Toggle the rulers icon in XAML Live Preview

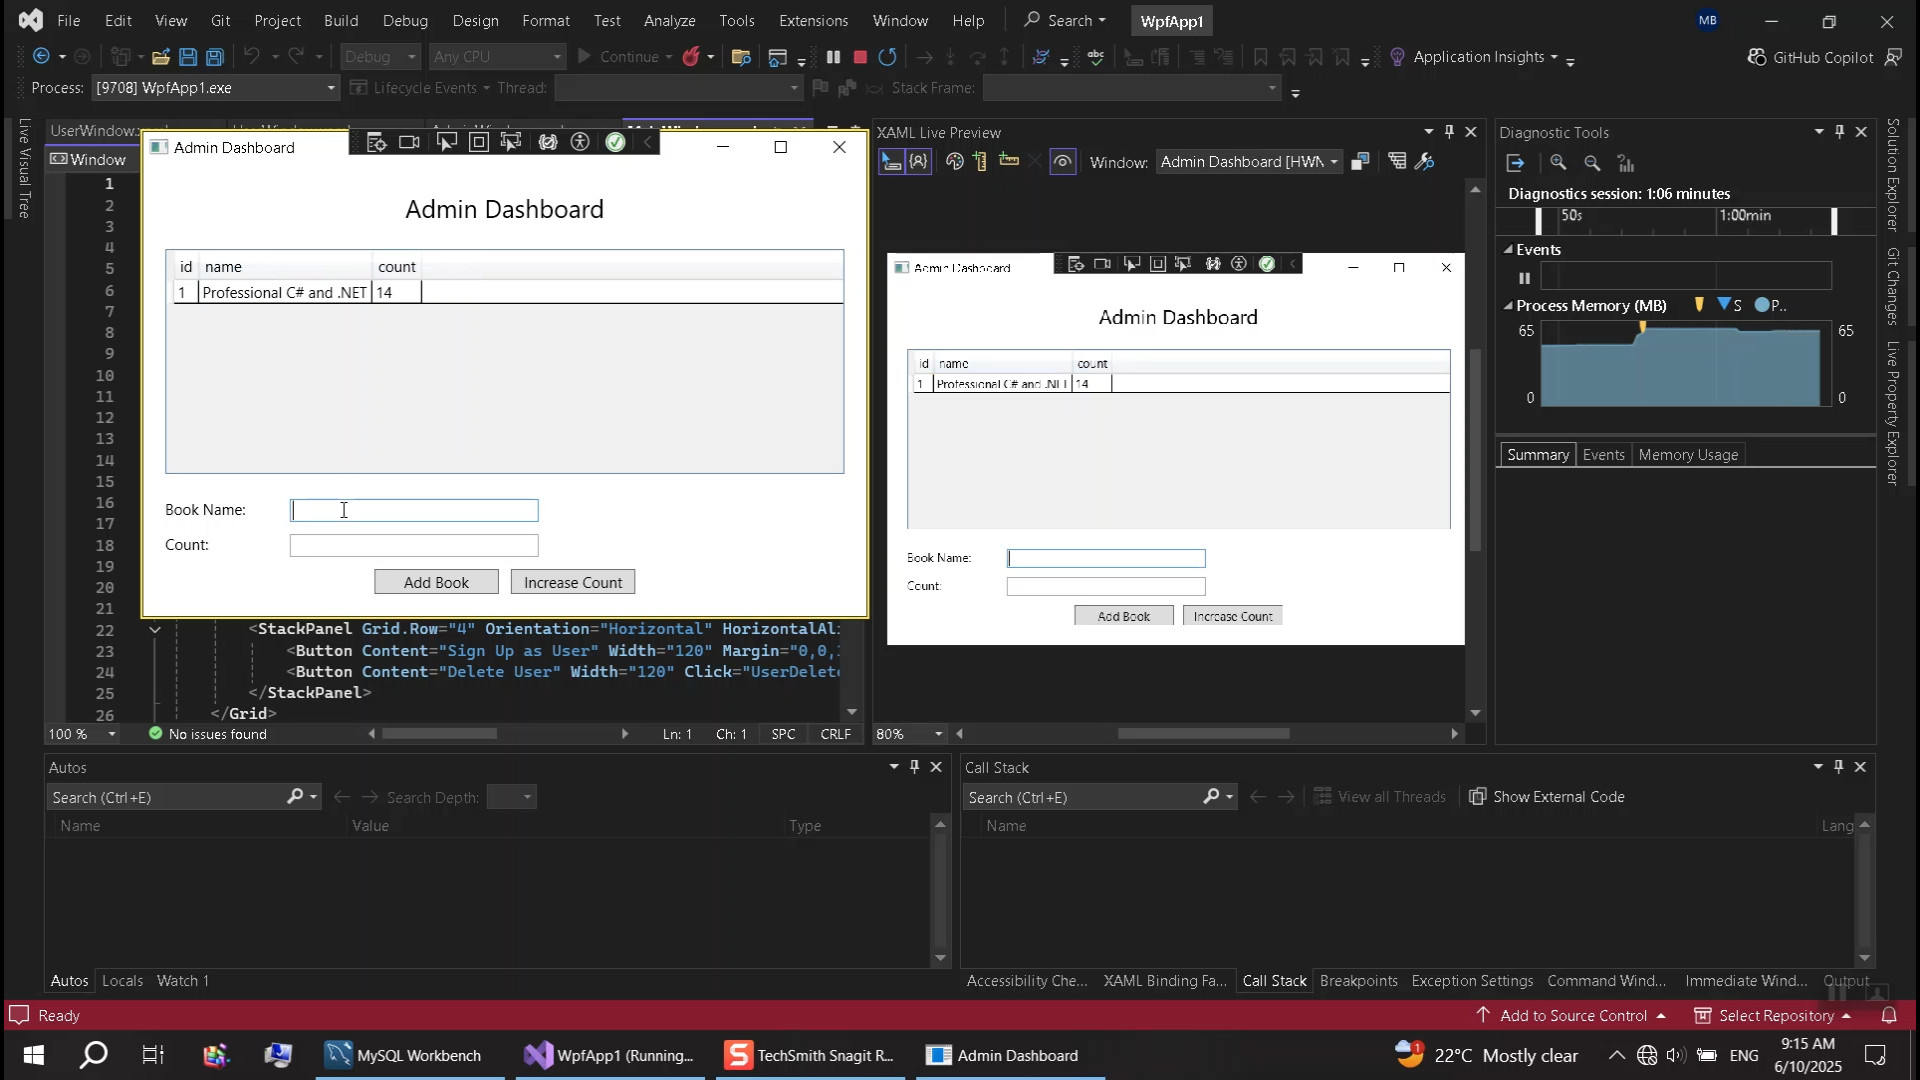click(x=980, y=161)
